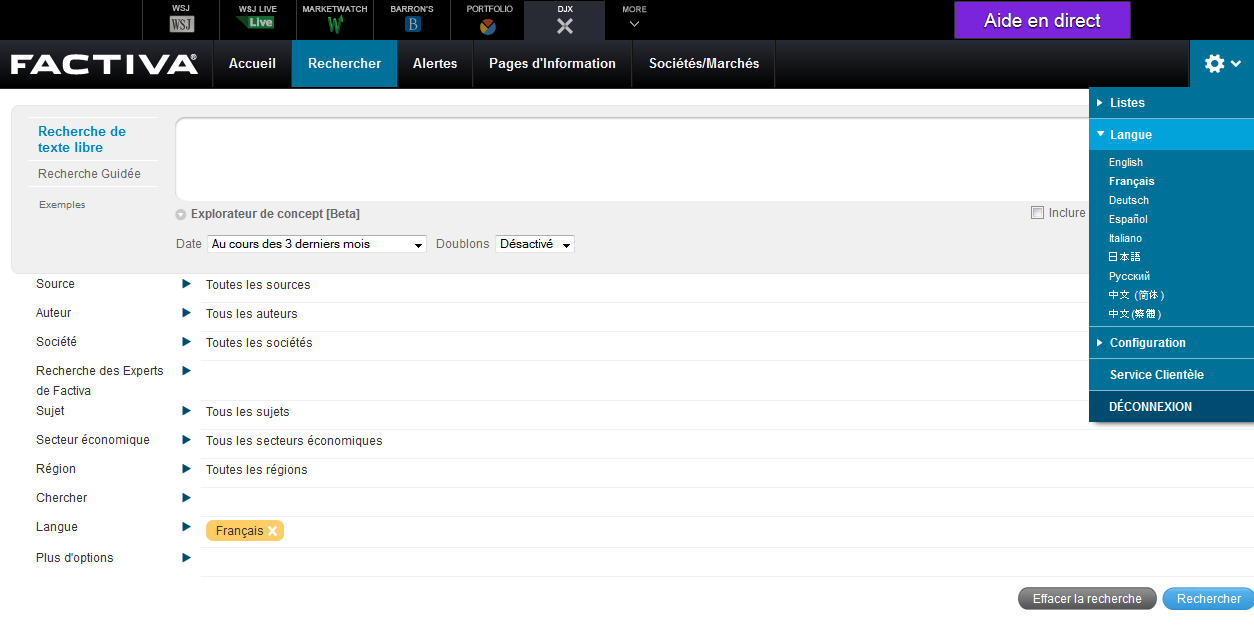The width and height of the screenshot is (1254, 633).
Task: Choose English language
Action: coord(1126,162)
